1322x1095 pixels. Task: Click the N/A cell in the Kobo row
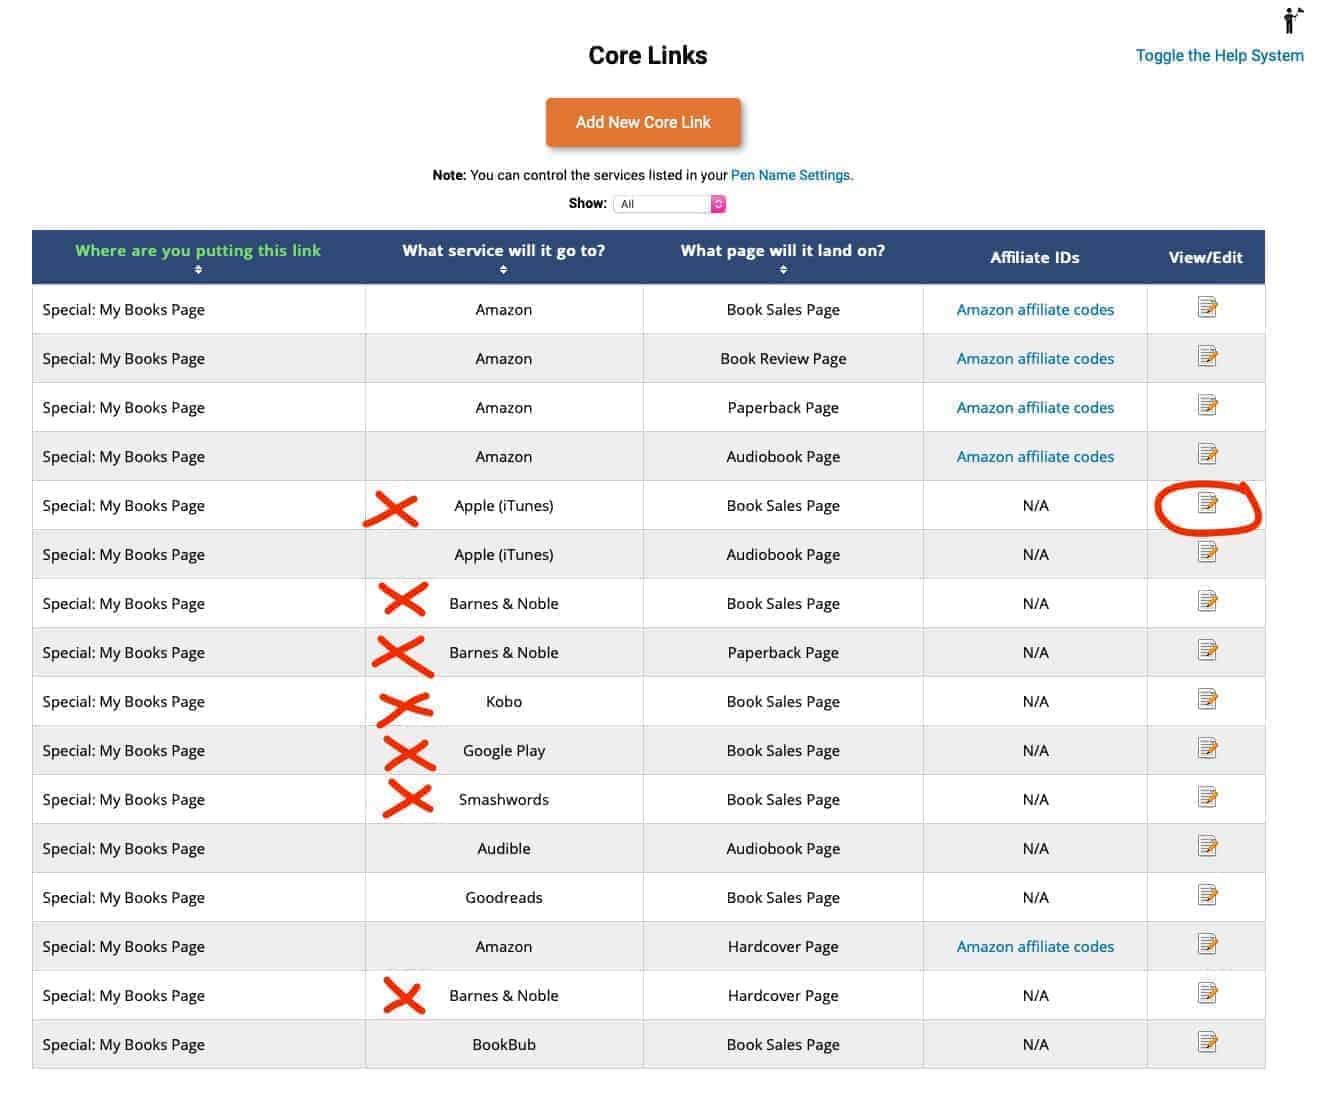point(1035,702)
